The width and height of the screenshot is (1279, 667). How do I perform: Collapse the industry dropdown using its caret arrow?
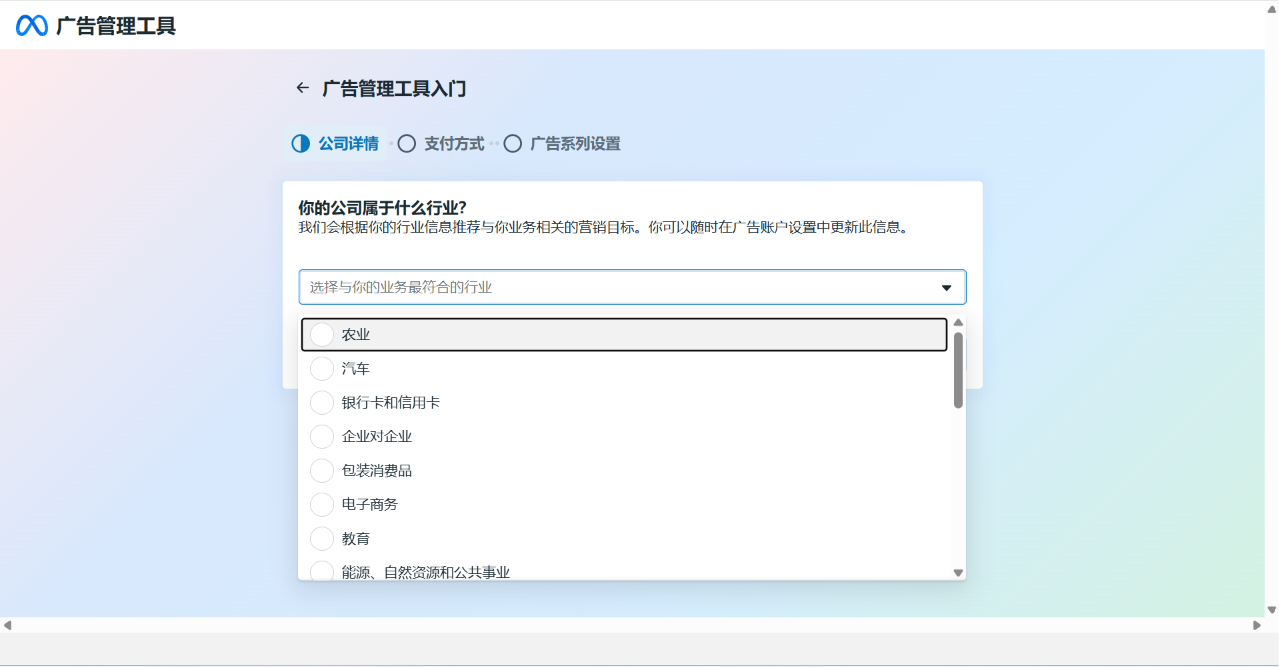click(946, 288)
